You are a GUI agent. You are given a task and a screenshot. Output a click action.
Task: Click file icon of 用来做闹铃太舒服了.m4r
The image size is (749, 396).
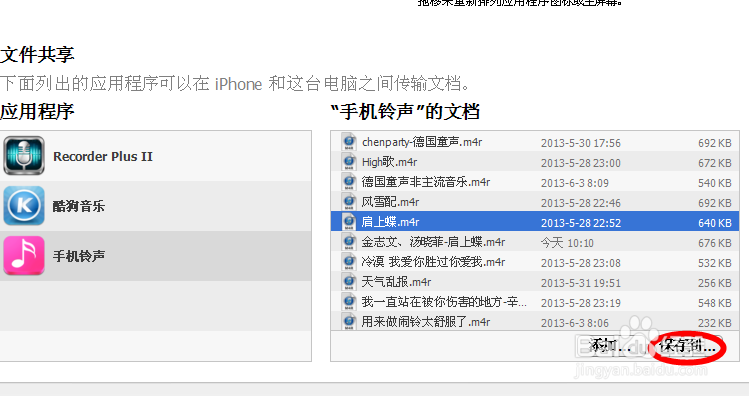(x=349, y=322)
